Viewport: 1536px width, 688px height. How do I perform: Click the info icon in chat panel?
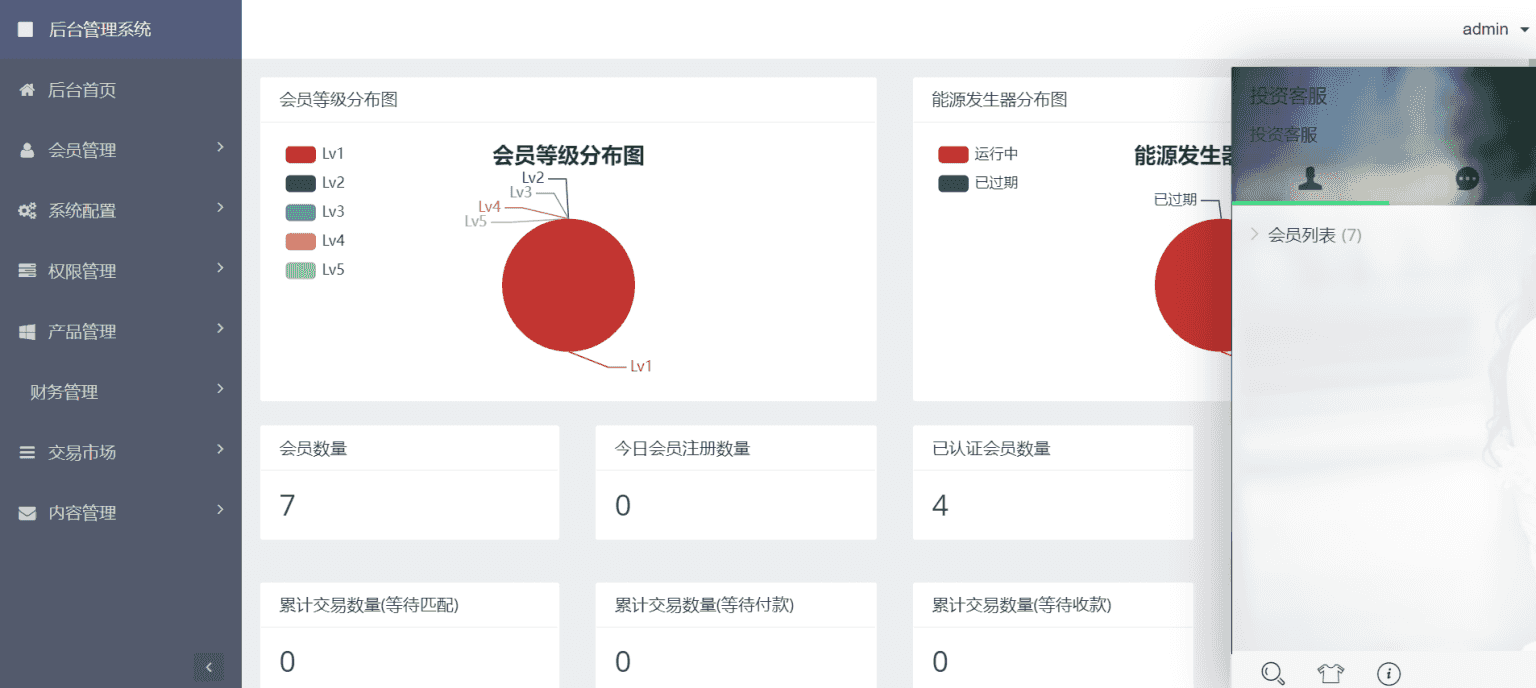pyautogui.click(x=1388, y=673)
